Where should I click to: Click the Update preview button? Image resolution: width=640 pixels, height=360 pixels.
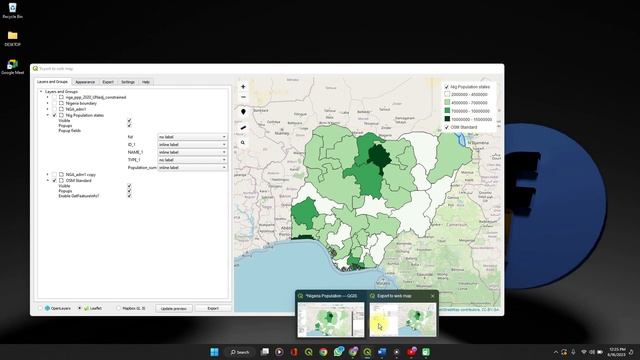(x=174, y=309)
